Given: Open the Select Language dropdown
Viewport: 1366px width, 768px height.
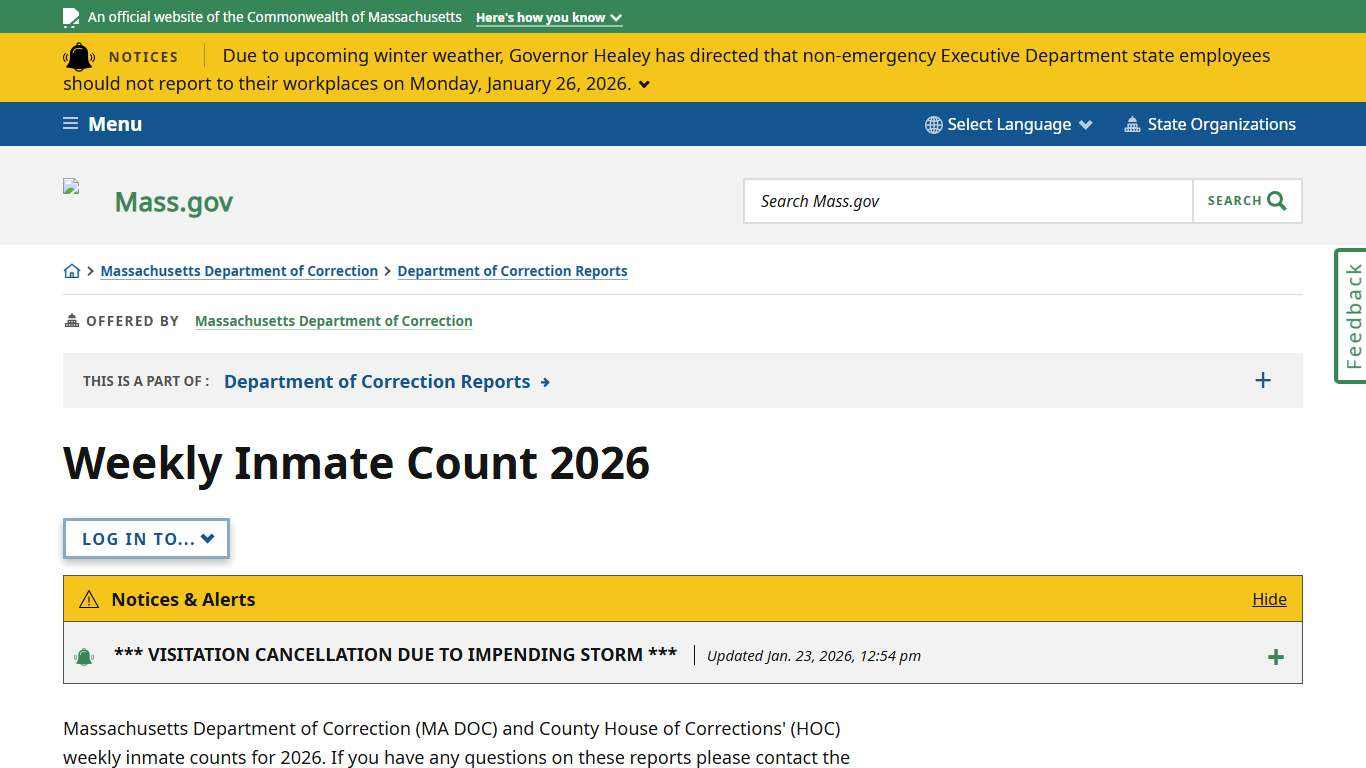Looking at the screenshot, I should [1009, 124].
